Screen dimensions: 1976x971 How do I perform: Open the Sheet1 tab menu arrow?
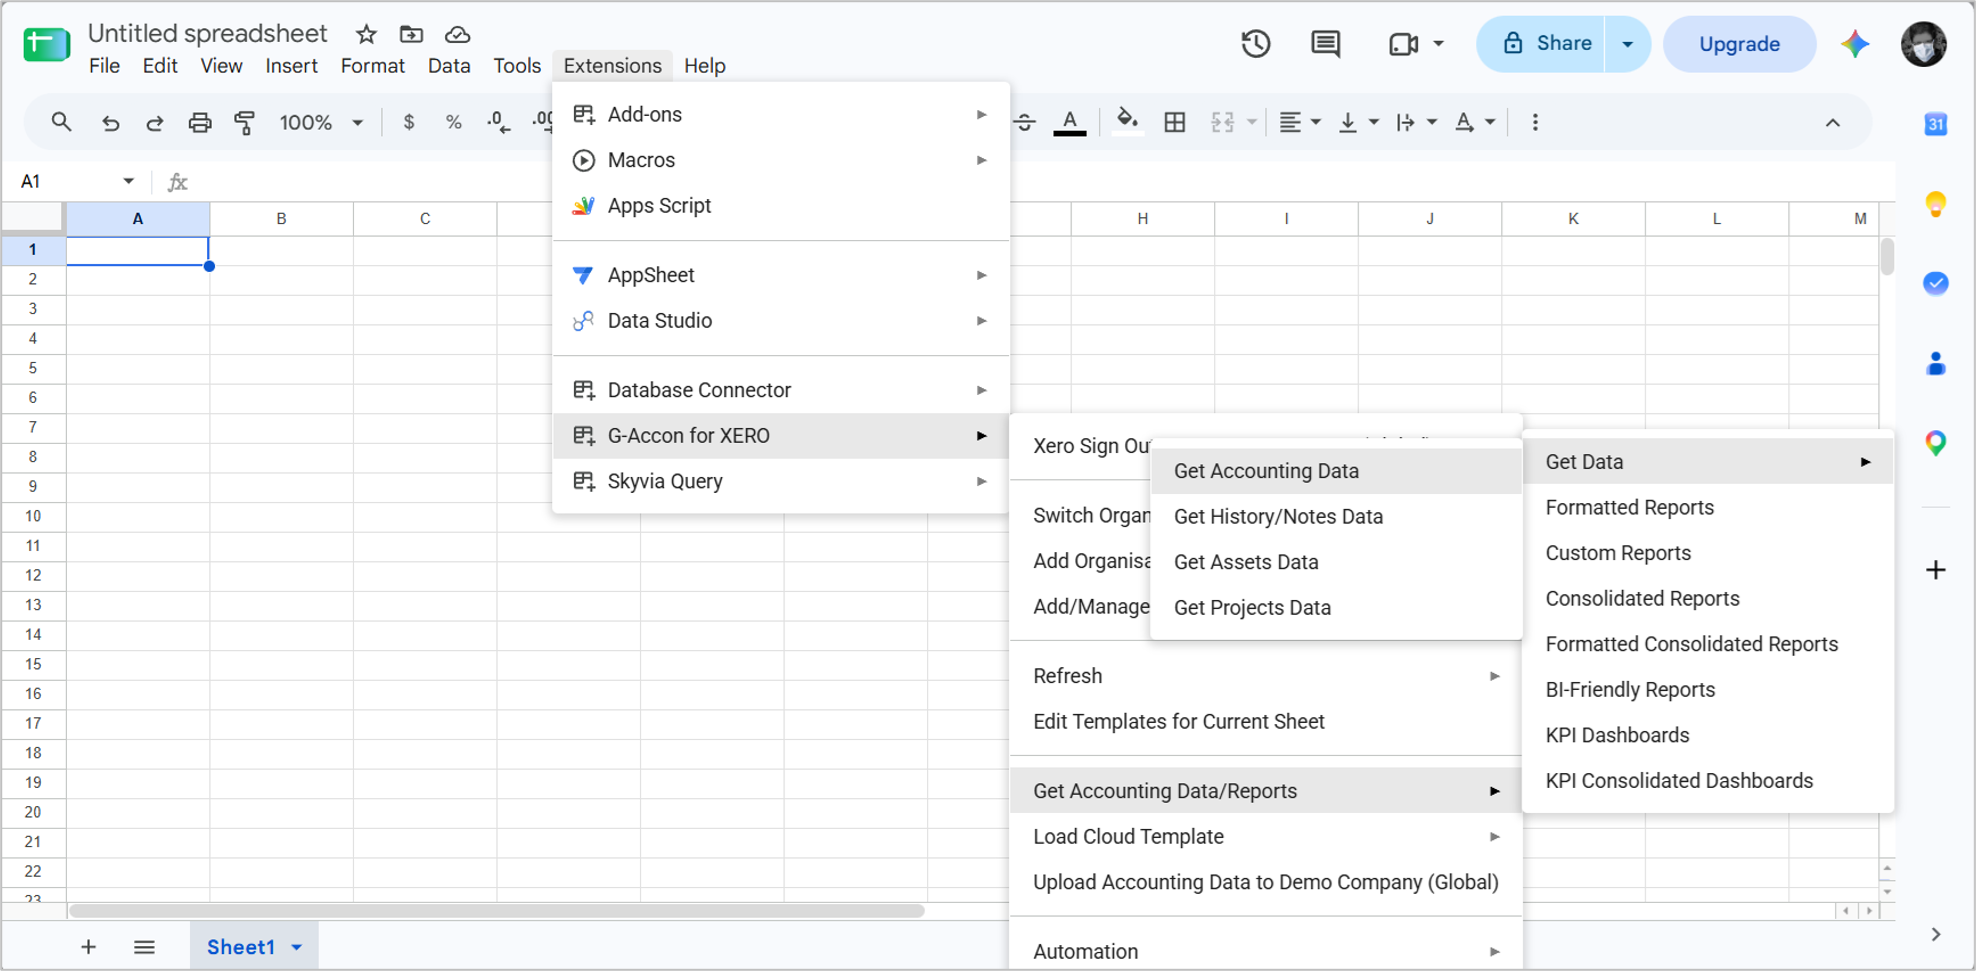coord(297,947)
